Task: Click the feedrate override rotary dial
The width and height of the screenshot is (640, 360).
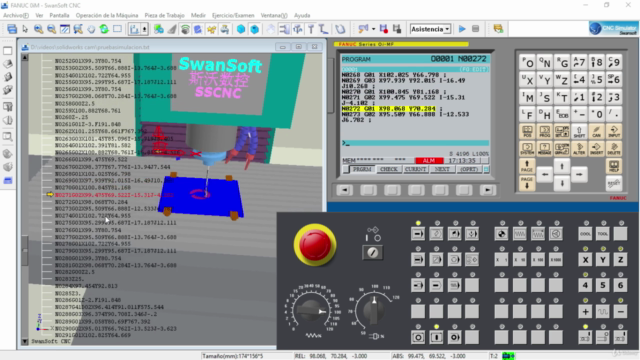Action: coord(313,311)
